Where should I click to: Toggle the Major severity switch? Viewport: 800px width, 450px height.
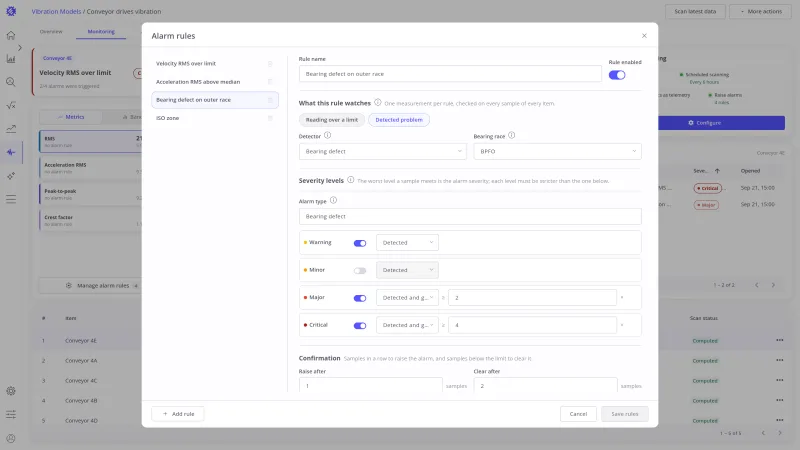(360, 298)
